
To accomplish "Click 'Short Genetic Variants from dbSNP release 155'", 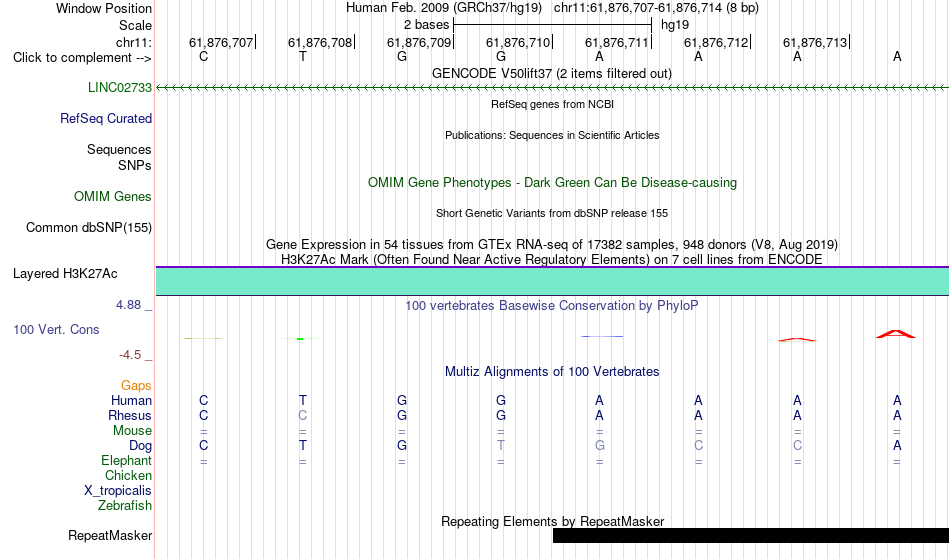I will (552, 213).
